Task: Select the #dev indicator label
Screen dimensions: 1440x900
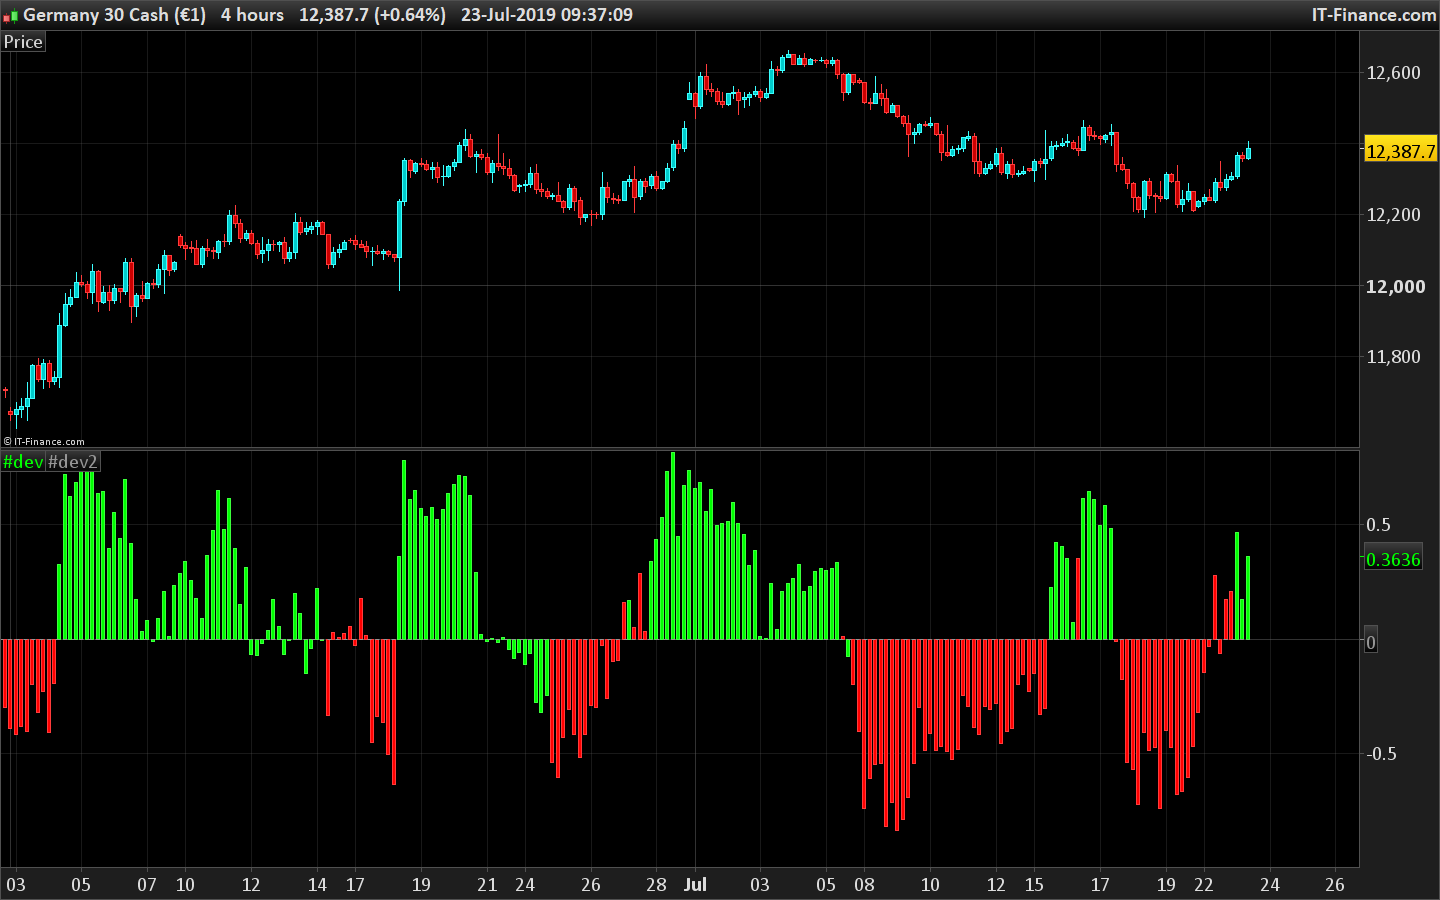Action: [23, 462]
